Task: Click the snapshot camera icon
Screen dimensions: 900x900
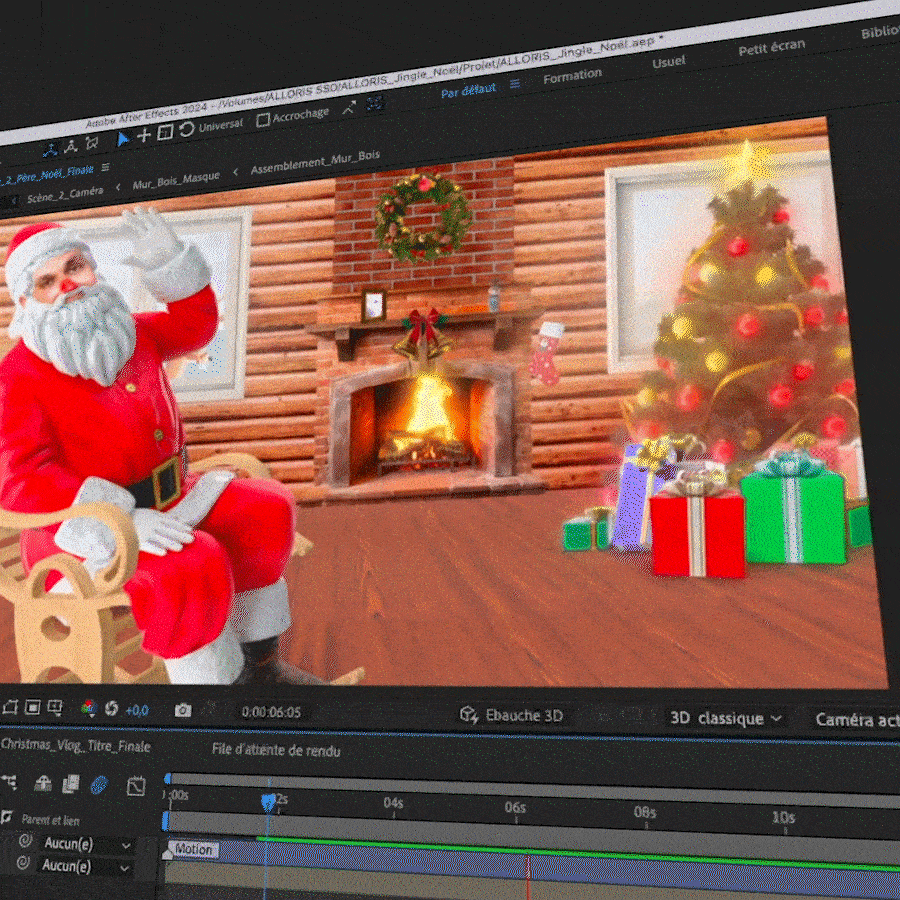Action: (182, 710)
